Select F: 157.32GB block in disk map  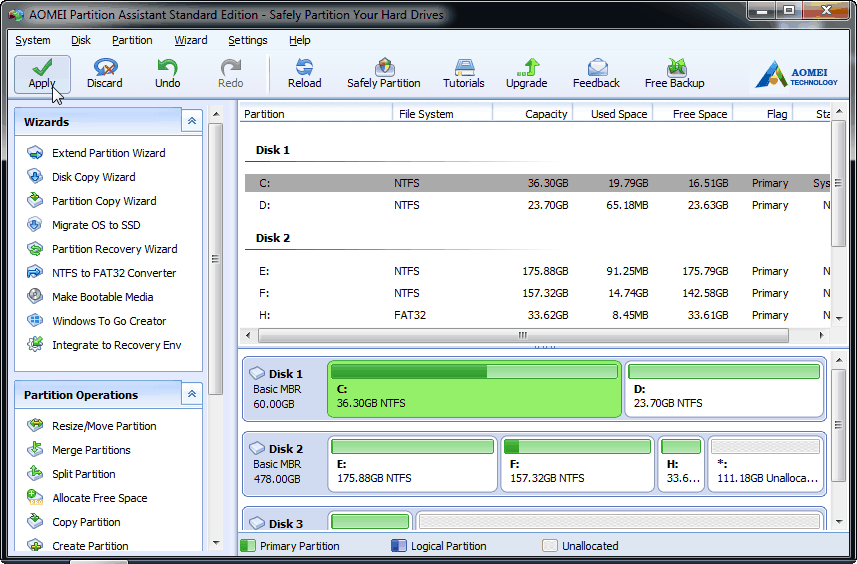(577, 464)
